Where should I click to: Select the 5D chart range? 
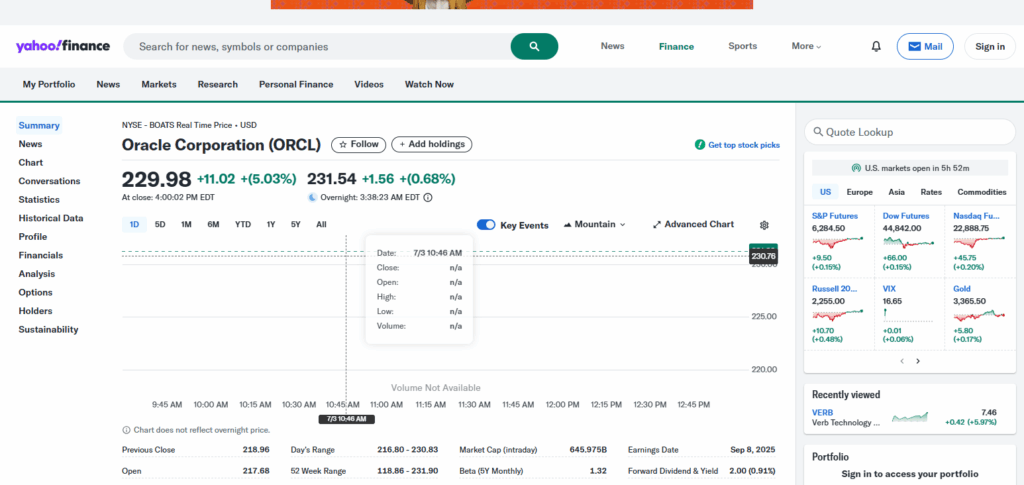160,225
